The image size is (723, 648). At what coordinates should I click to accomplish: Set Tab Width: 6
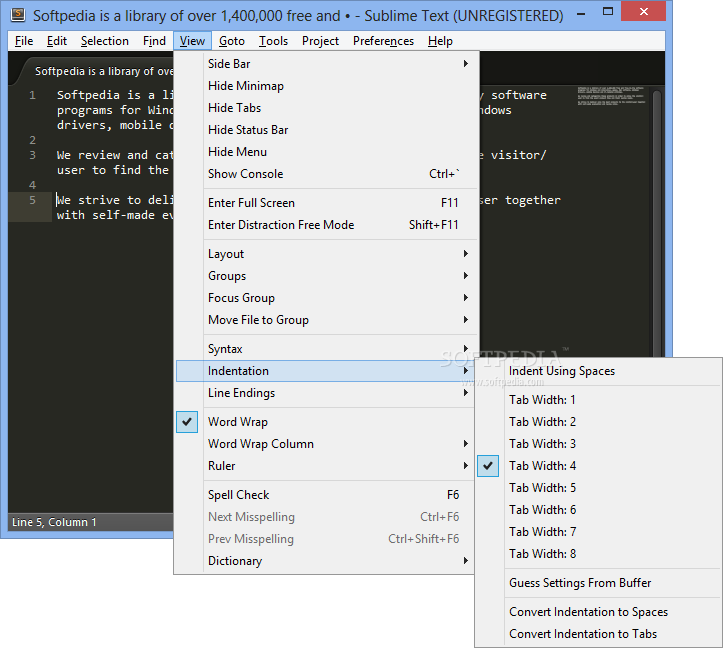[x=598, y=510]
